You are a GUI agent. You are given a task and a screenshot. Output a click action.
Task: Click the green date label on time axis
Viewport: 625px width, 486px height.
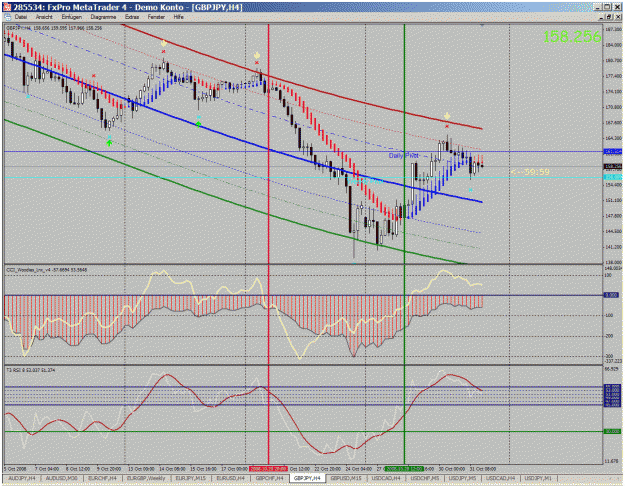(x=405, y=468)
